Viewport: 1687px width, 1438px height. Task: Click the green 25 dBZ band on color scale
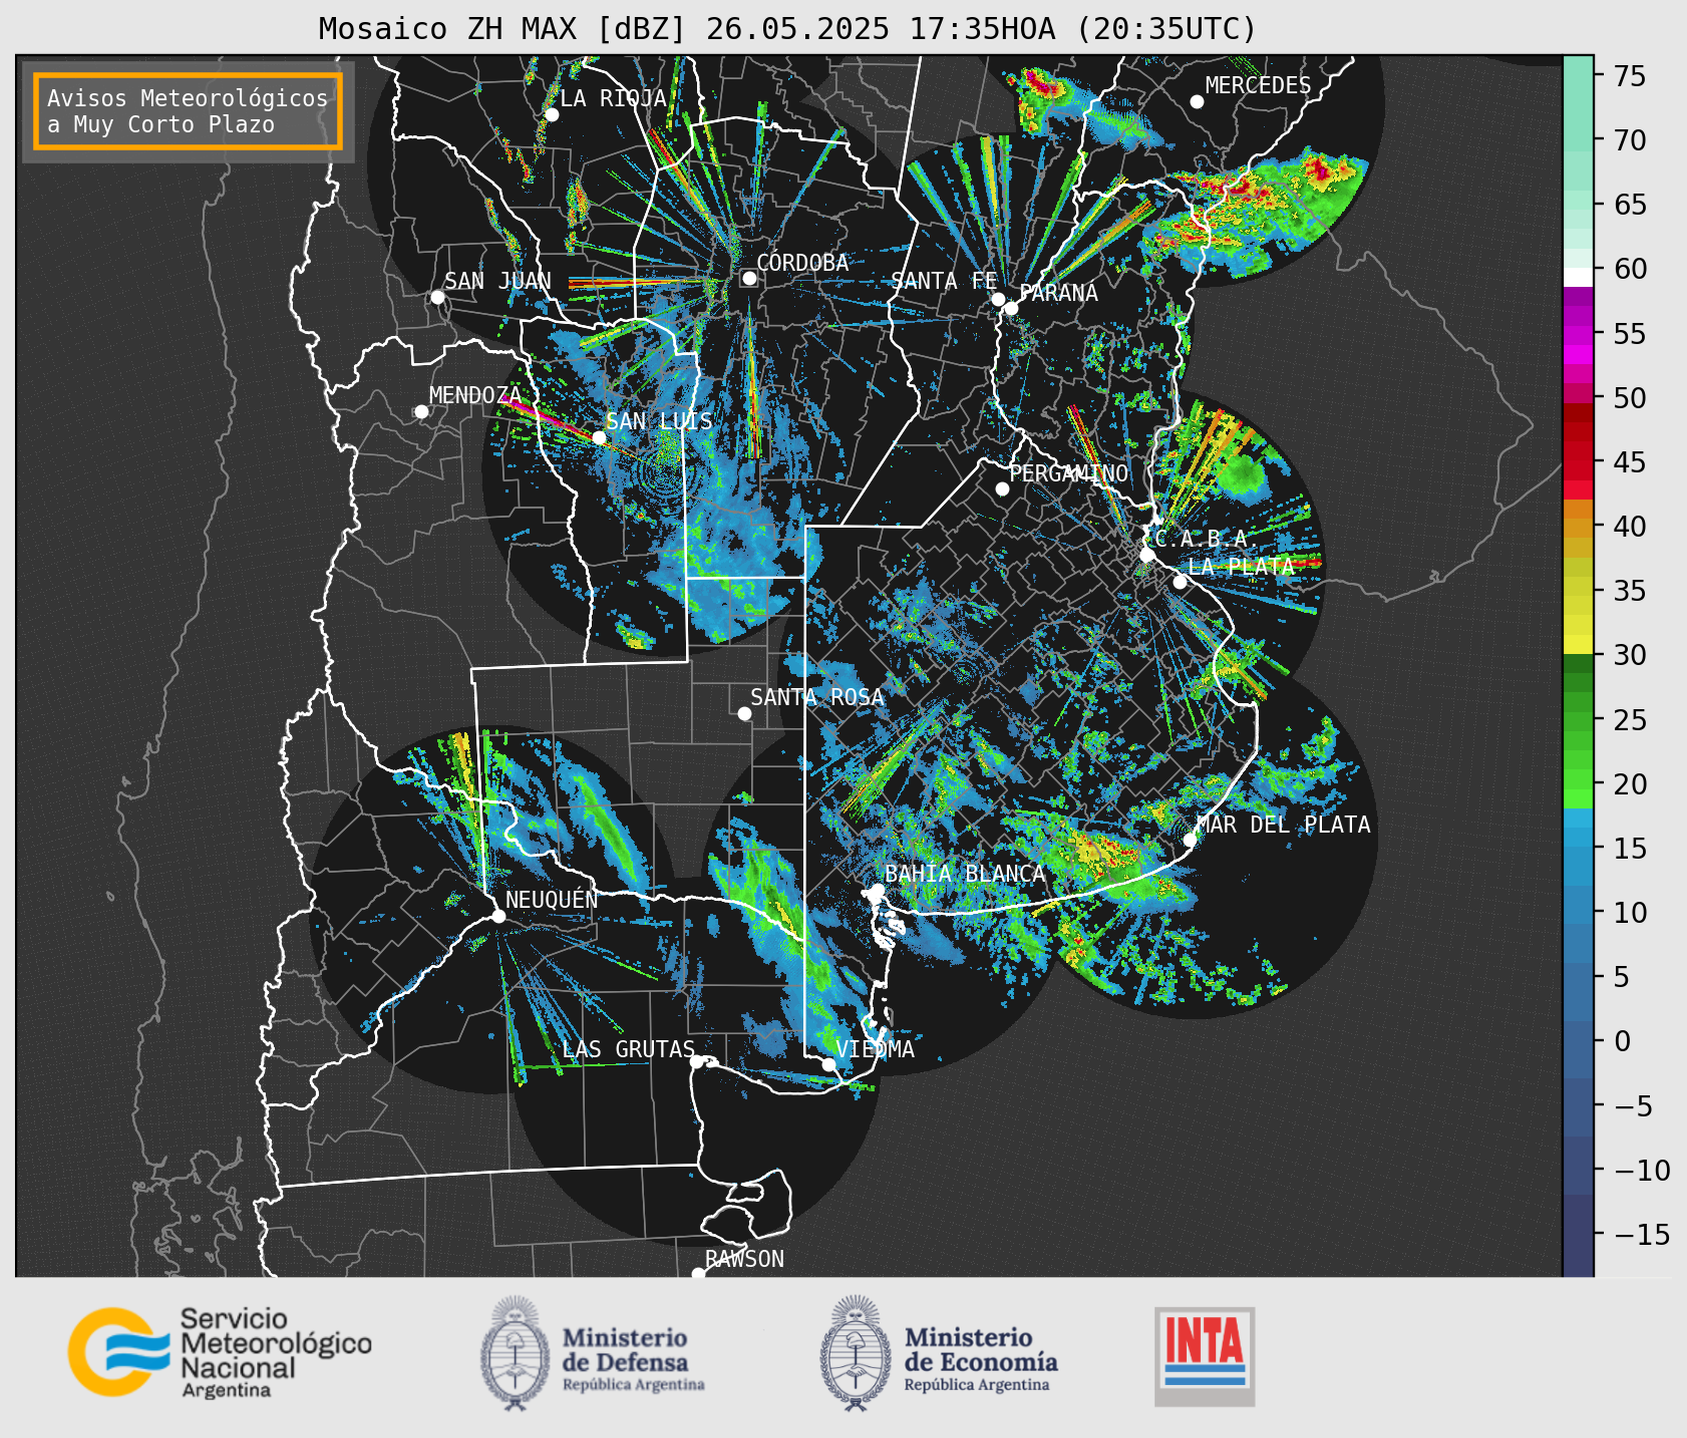pyautogui.click(x=1578, y=719)
